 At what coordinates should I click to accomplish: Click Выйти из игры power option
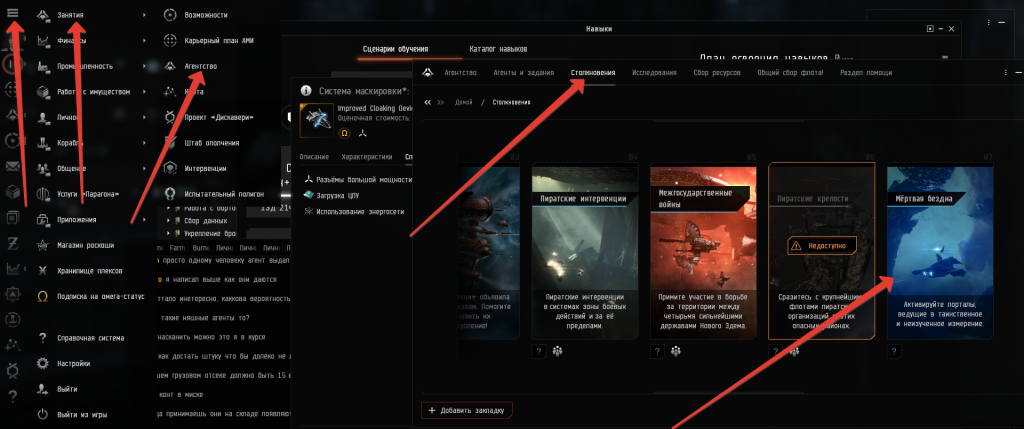(x=82, y=413)
